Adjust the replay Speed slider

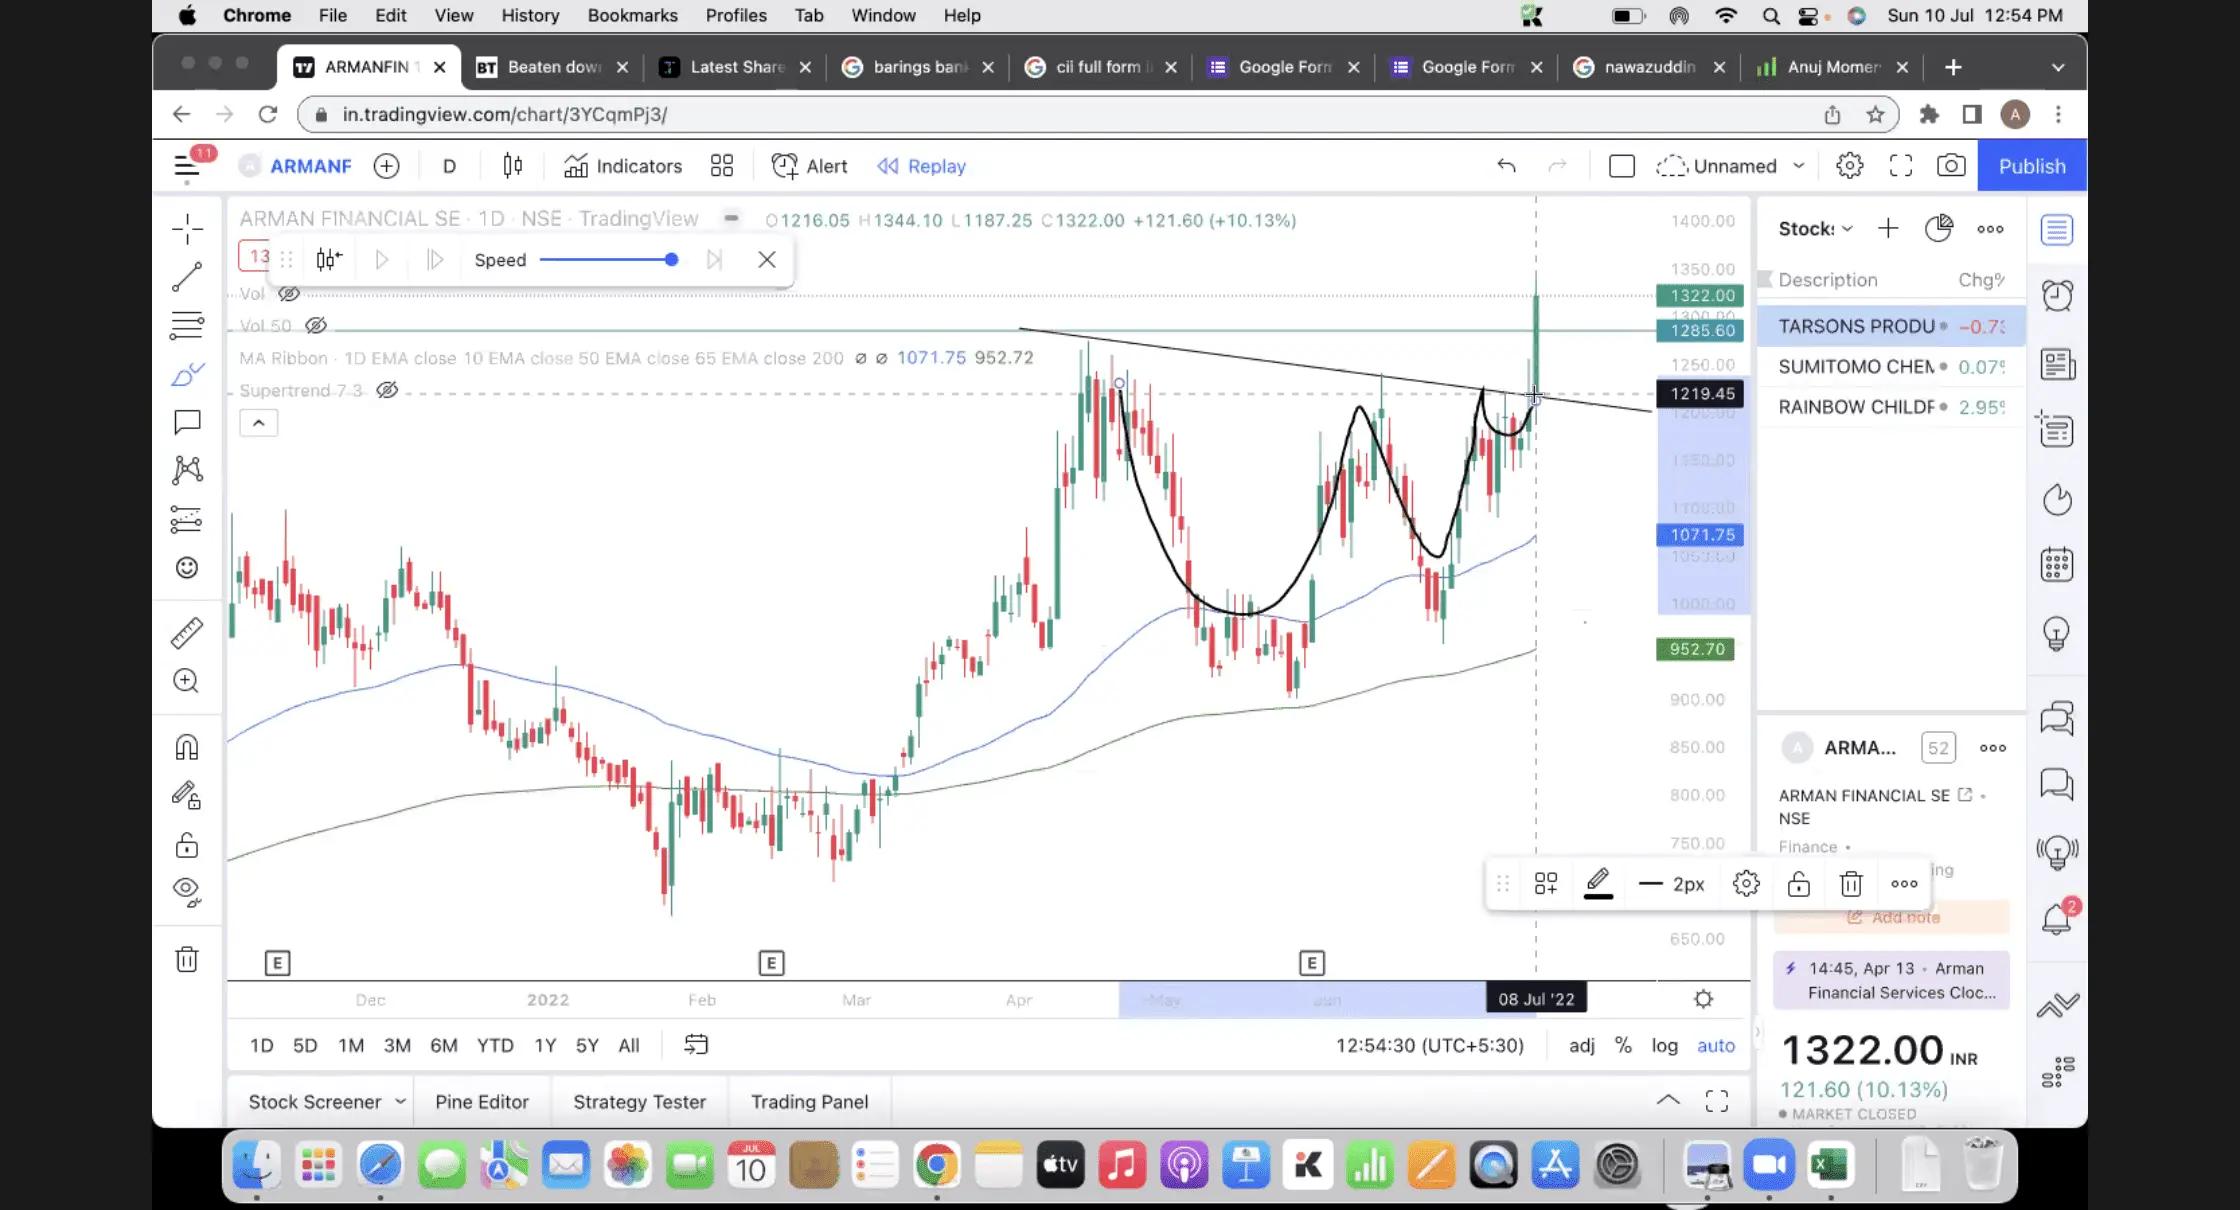tap(671, 260)
